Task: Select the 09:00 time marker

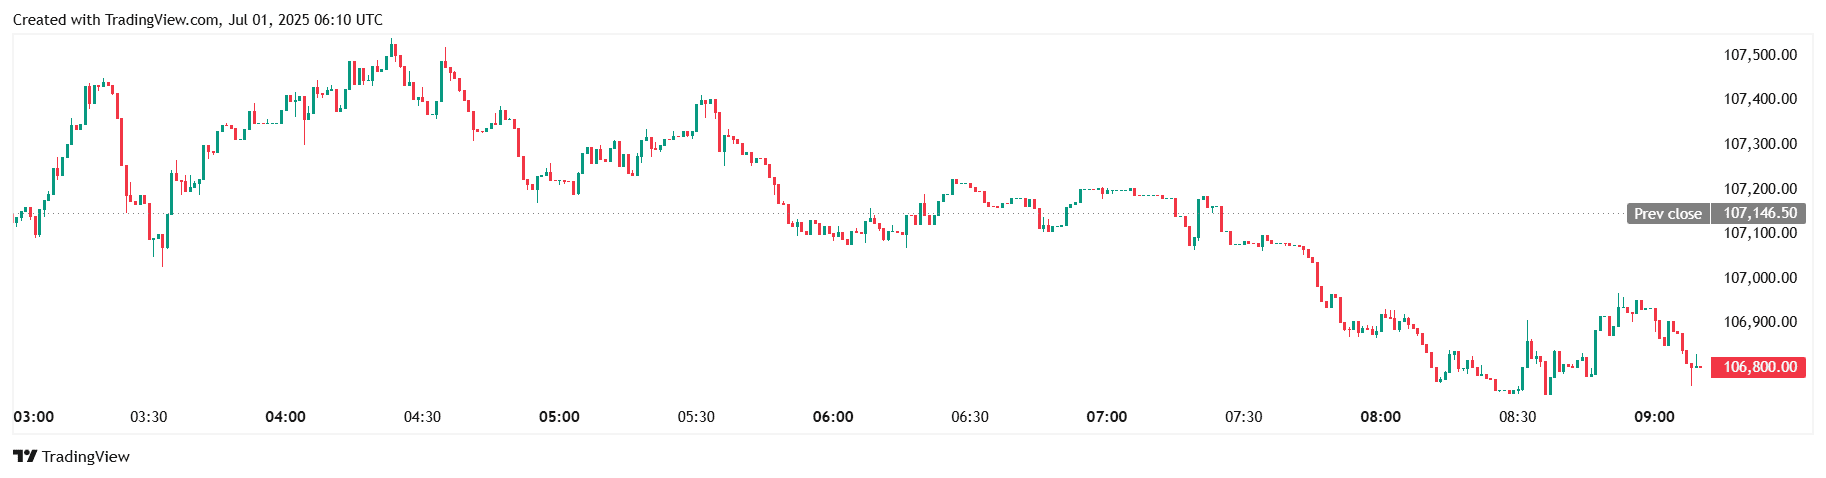Action: coord(1654,417)
